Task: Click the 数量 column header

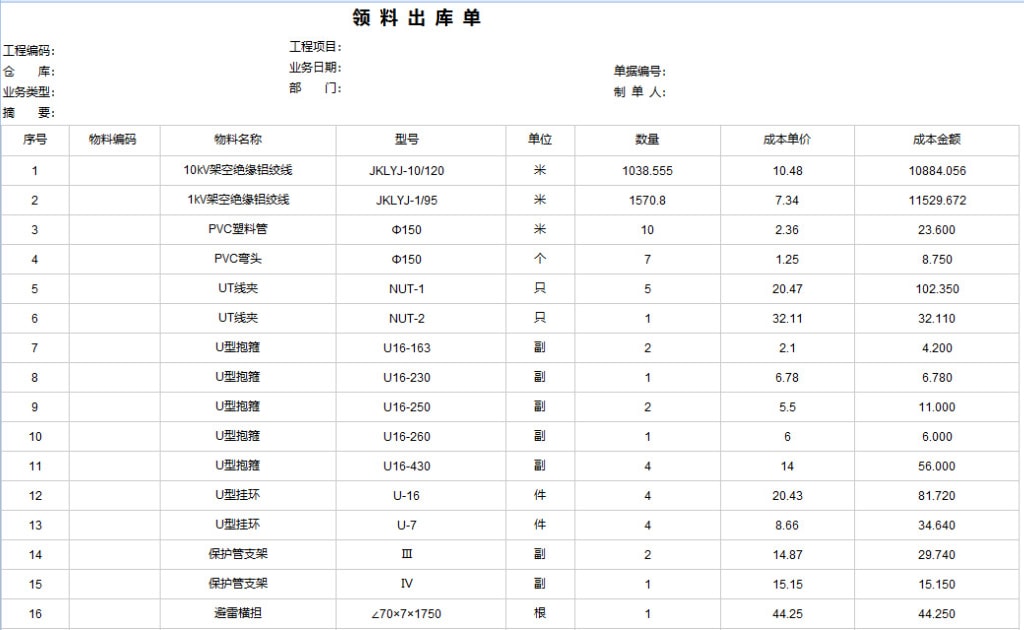Action: pos(647,140)
